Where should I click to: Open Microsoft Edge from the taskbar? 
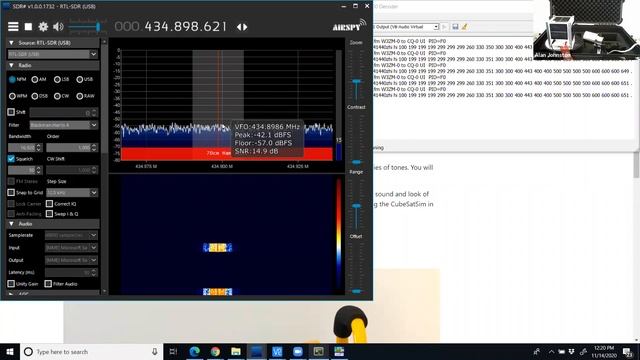(195, 352)
